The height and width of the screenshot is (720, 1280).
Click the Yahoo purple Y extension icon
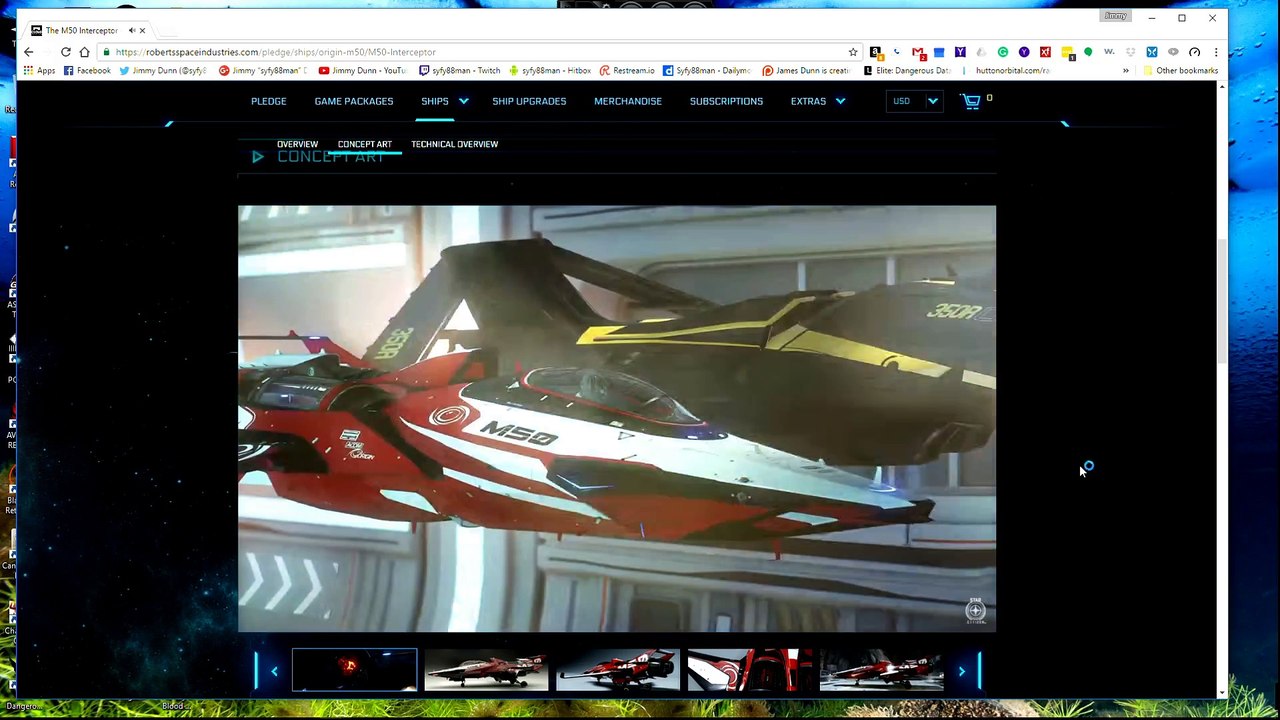(960, 52)
